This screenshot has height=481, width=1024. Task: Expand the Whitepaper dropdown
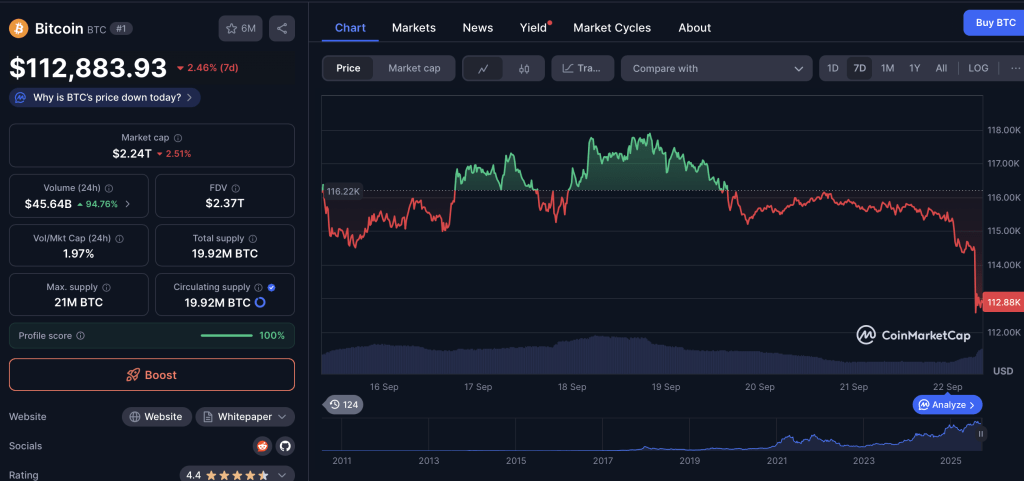pos(245,416)
